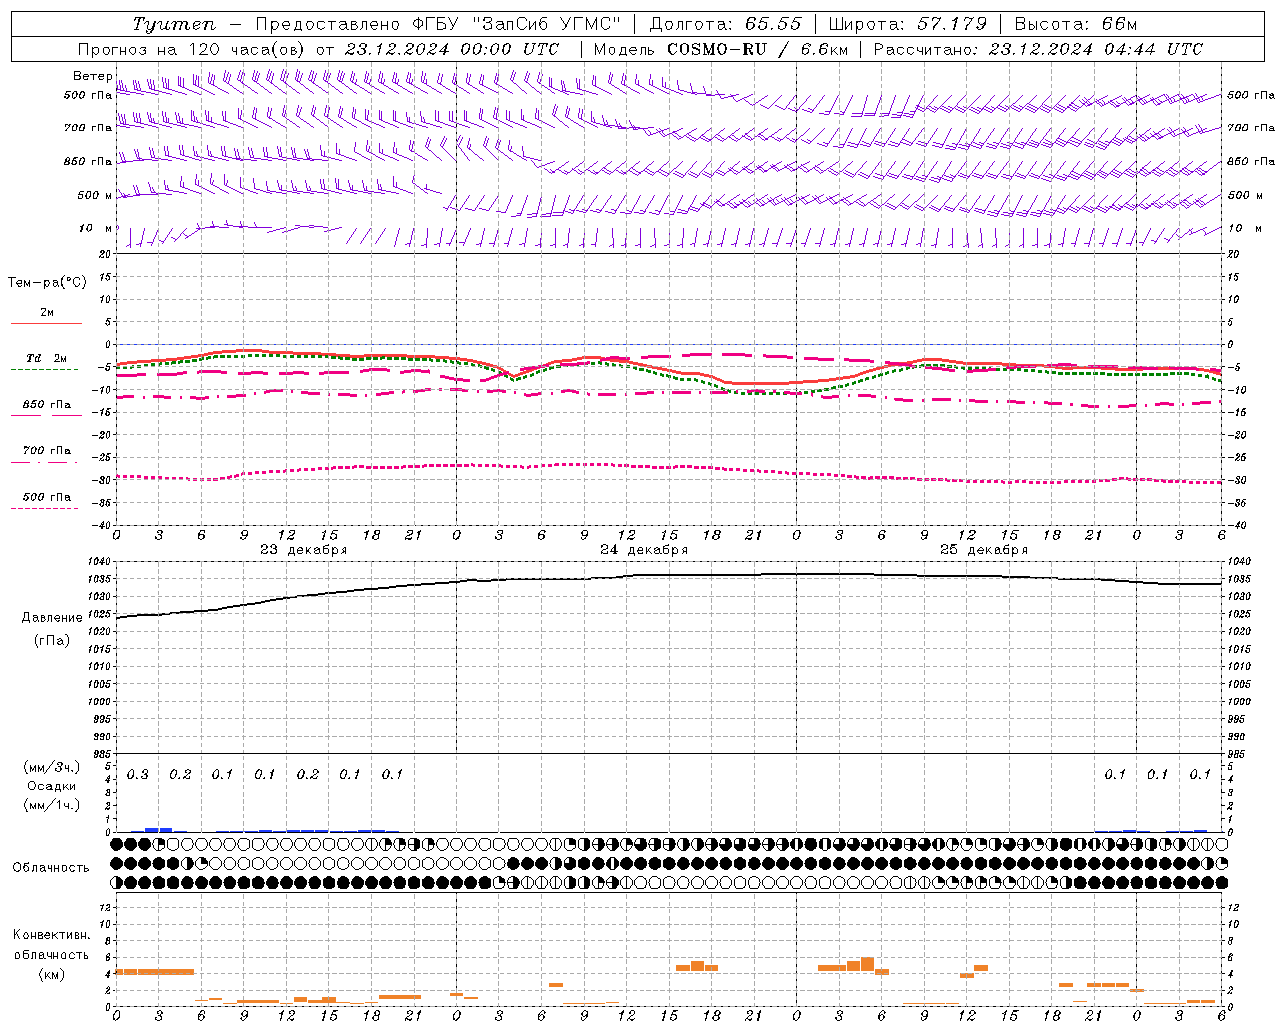
Task: Click "Прогноз на 120 часа(ов)" forecast text
Action: coord(193,49)
